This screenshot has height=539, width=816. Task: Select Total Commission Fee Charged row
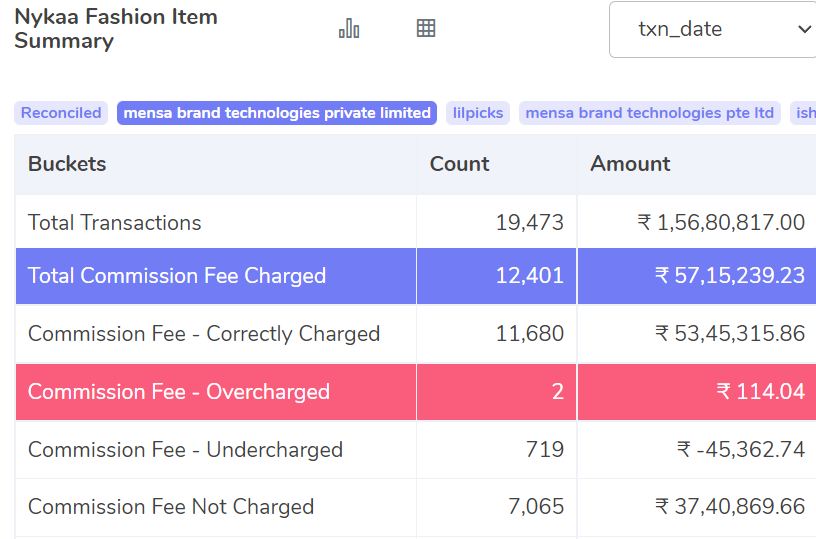416,276
